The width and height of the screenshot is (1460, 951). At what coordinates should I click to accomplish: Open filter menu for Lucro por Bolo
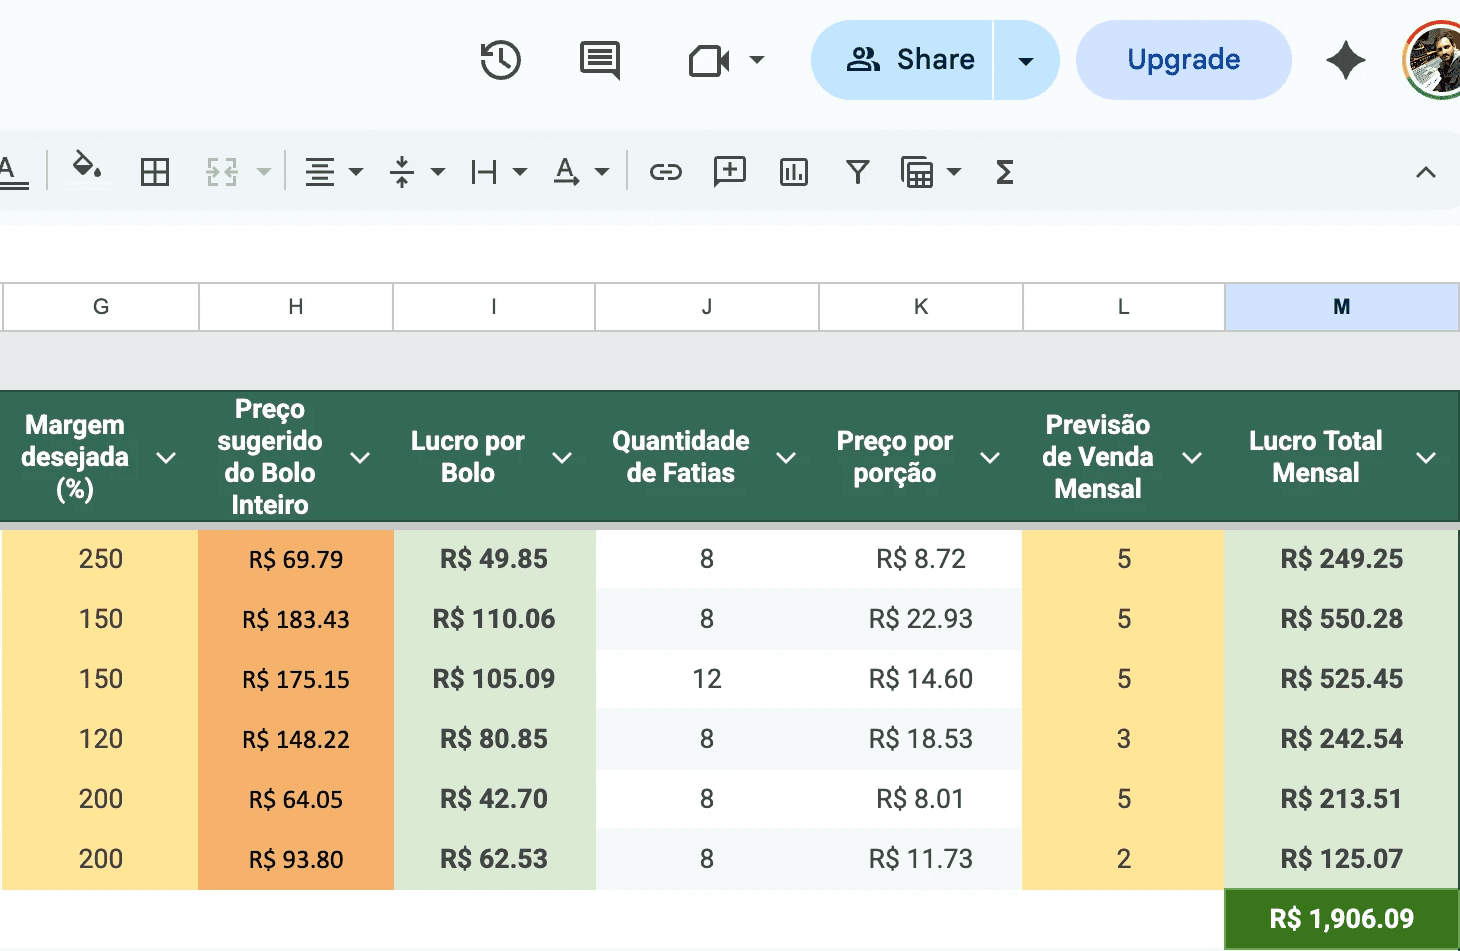pos(562,458)
